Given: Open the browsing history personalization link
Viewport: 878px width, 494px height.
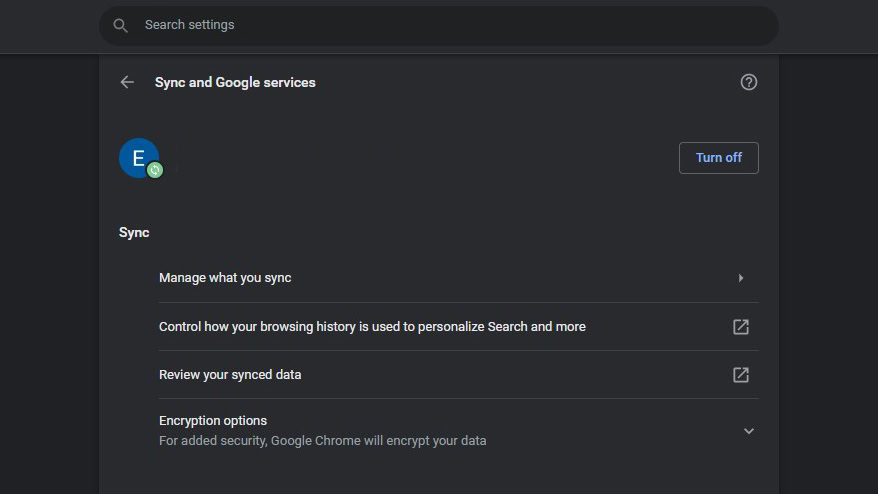Looking at the screenshot, I should pos(372,327).
